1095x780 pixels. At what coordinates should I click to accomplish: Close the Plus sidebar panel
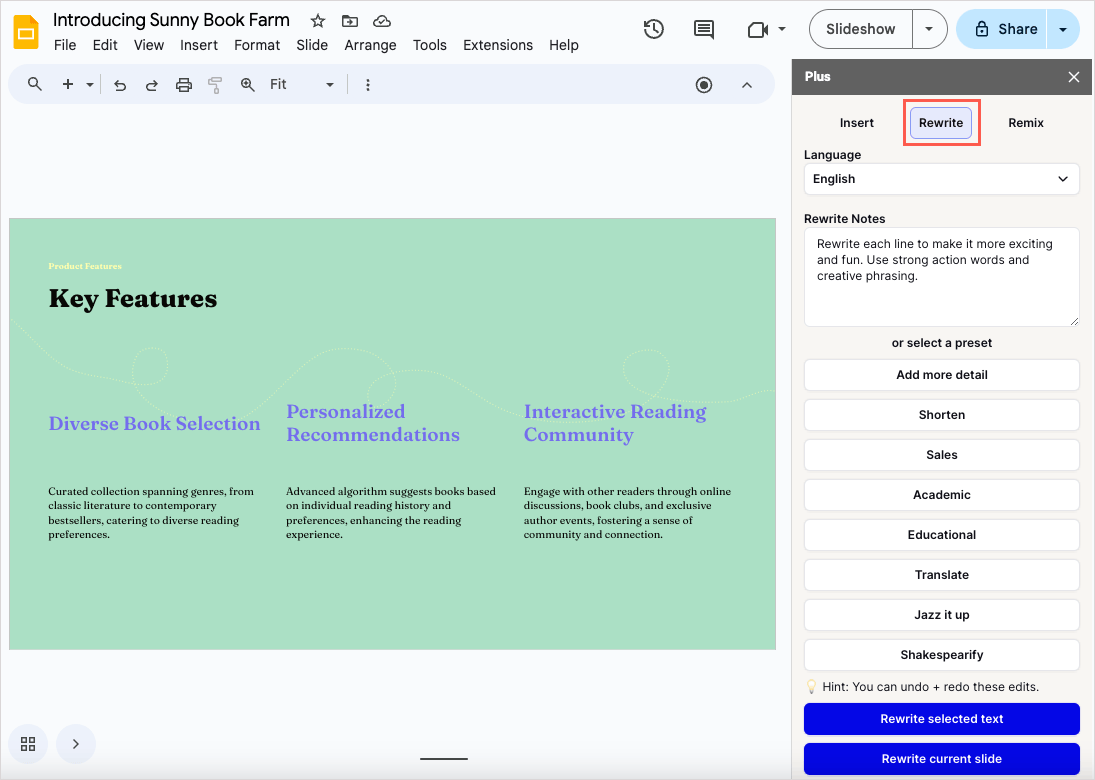[1074, 77]
